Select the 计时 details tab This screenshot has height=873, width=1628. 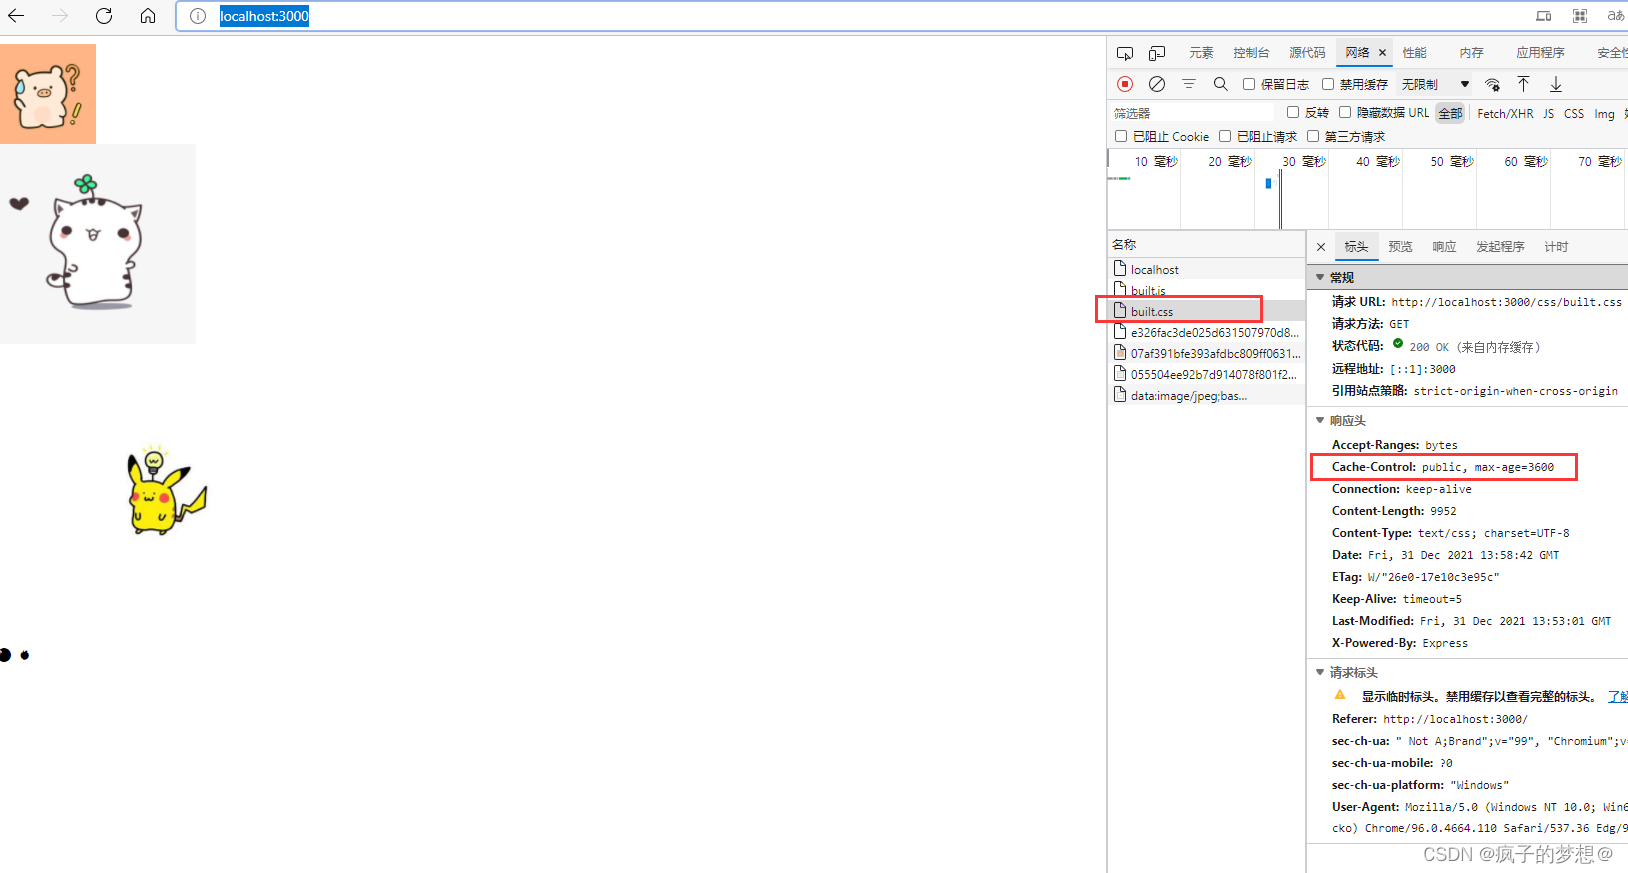pos(1556,247)
